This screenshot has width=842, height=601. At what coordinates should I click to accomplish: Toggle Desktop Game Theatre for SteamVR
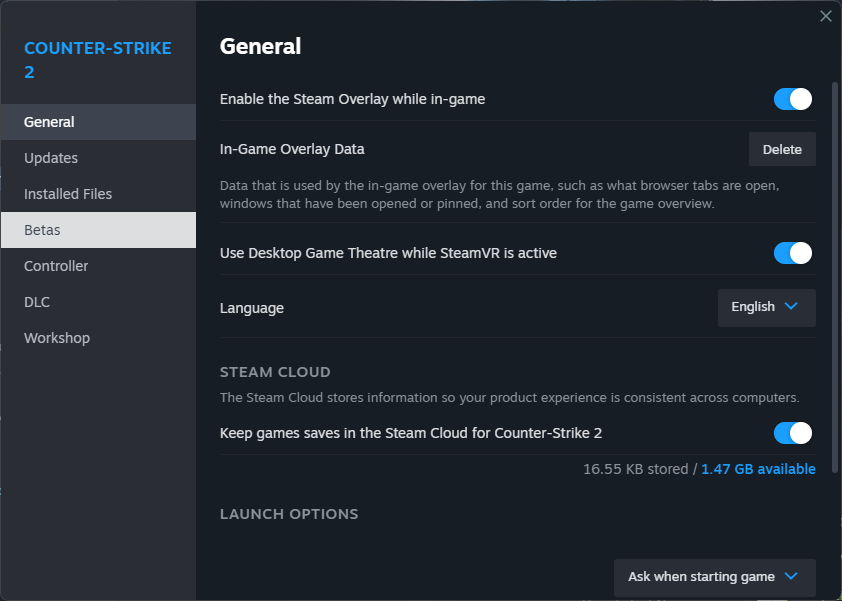click(793, 253)
